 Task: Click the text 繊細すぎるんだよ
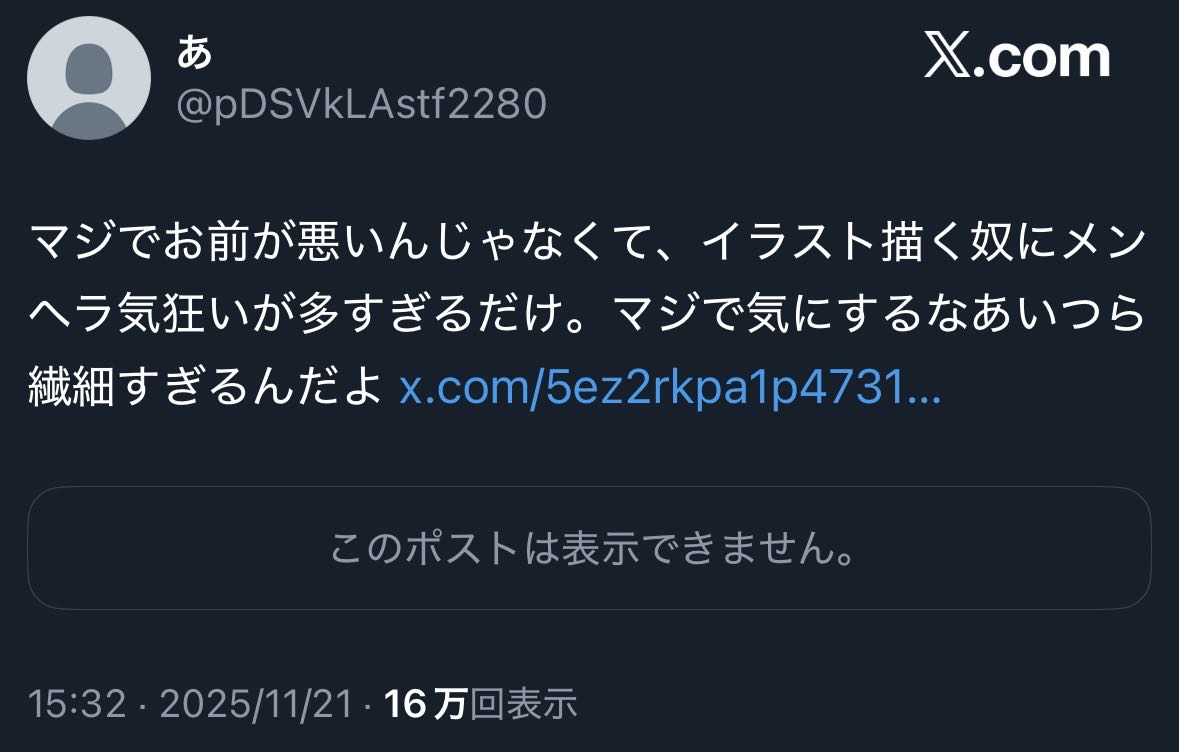[x=206, y=388]
